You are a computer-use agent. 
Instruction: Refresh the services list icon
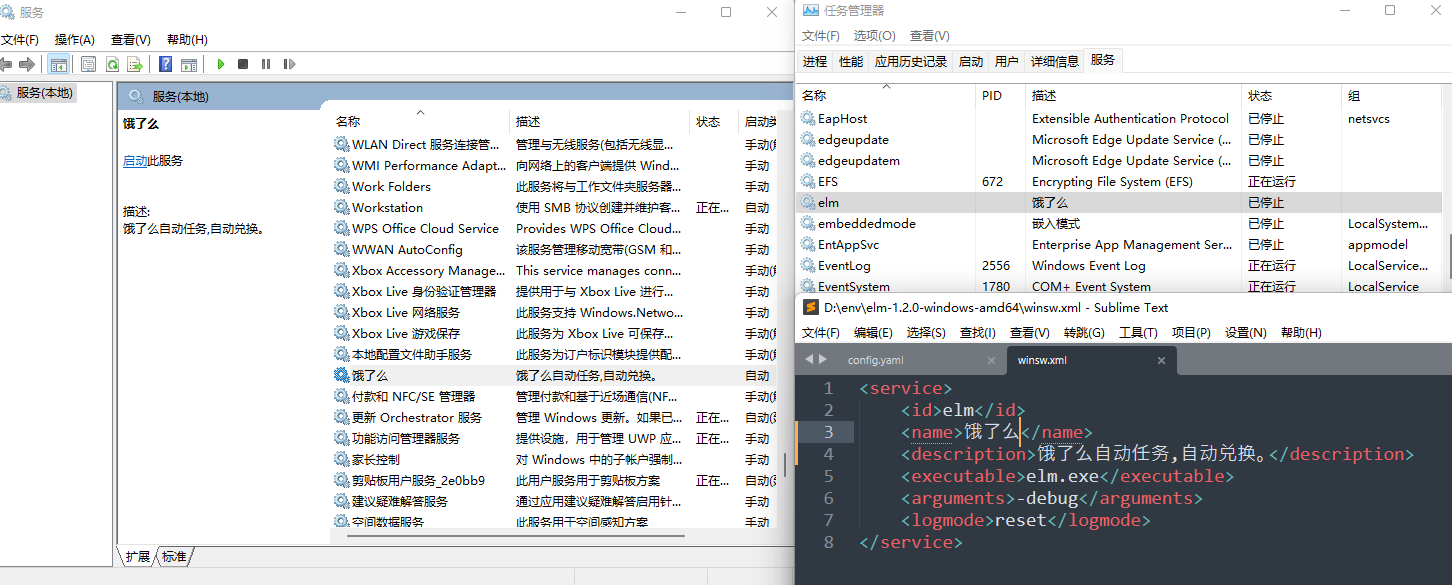[111, 64]
